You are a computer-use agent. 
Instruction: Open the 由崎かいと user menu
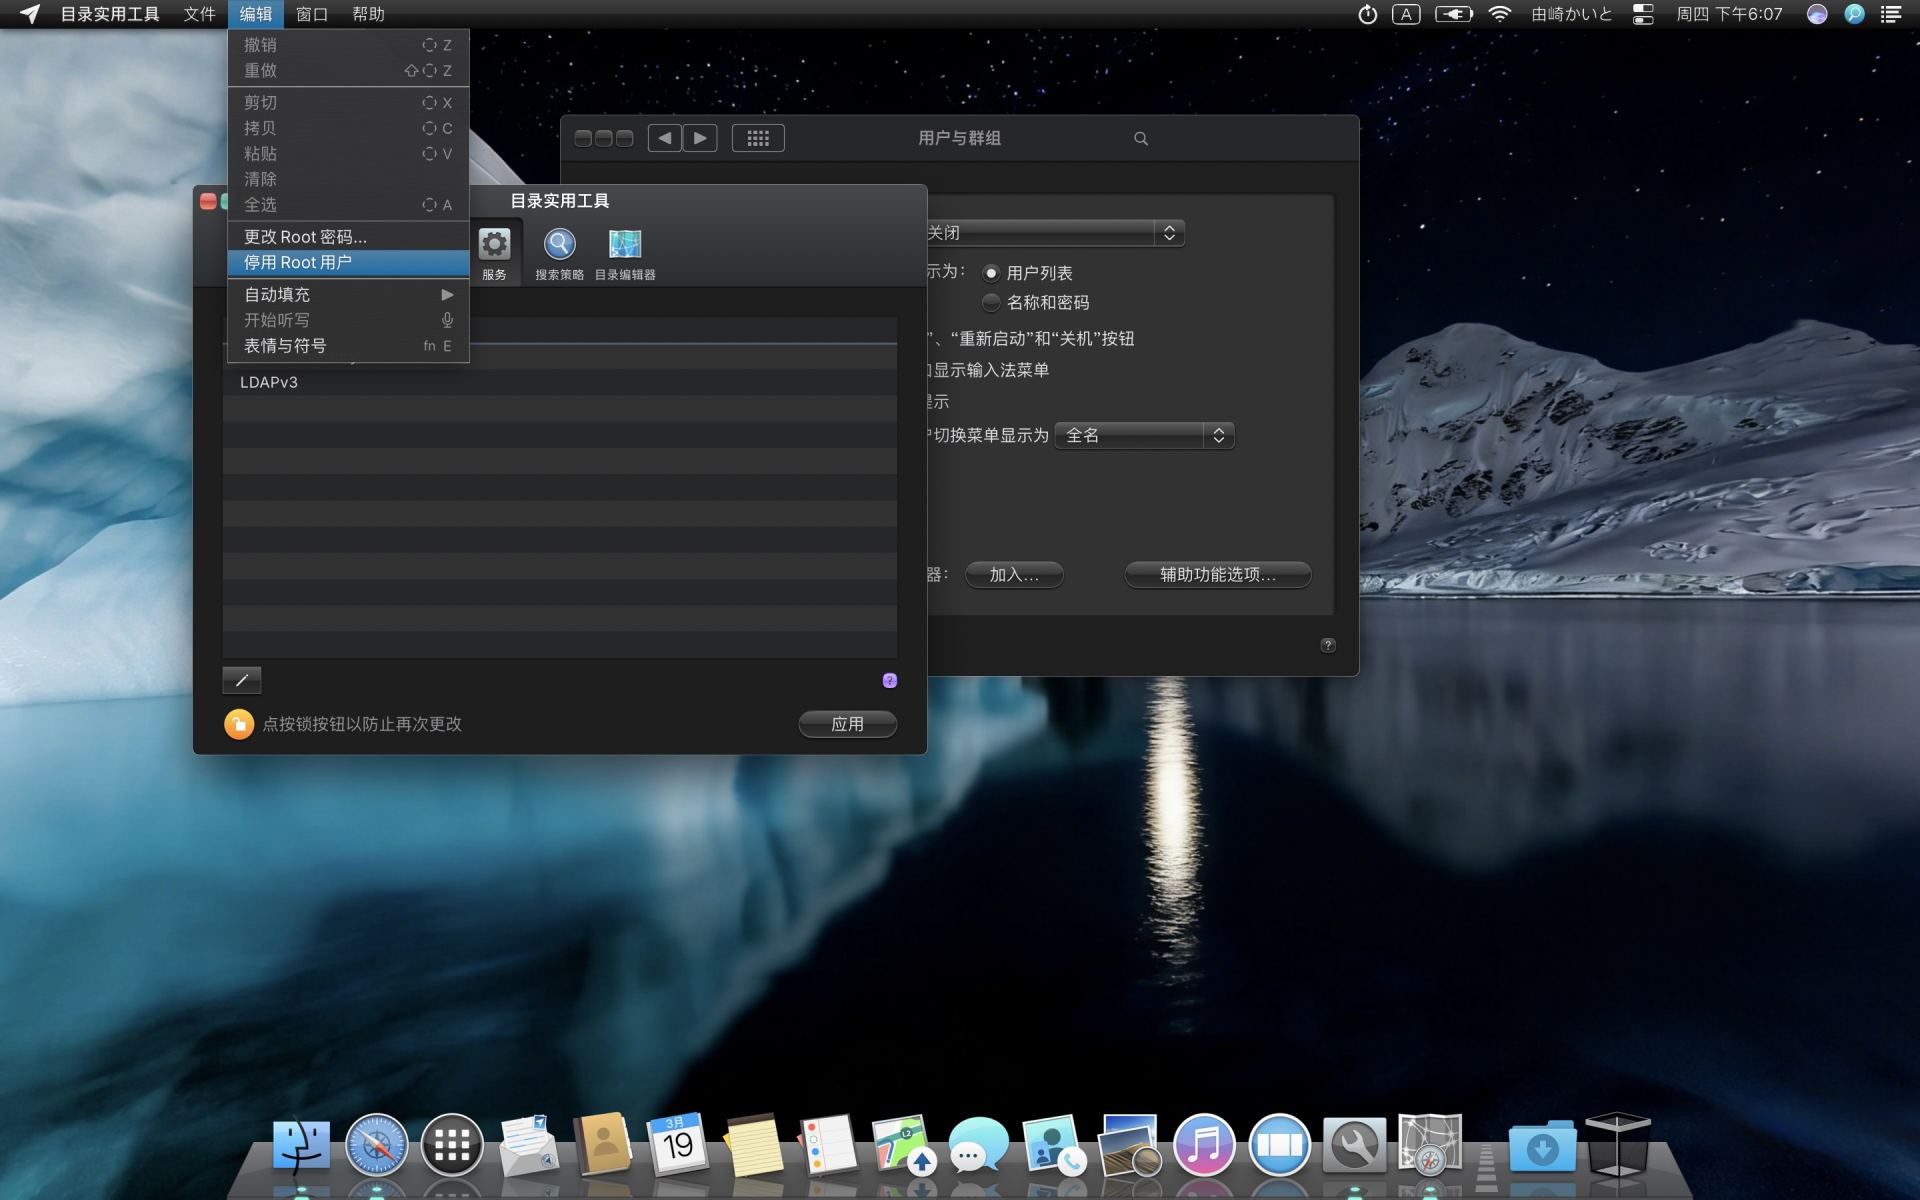(1572, 14)
